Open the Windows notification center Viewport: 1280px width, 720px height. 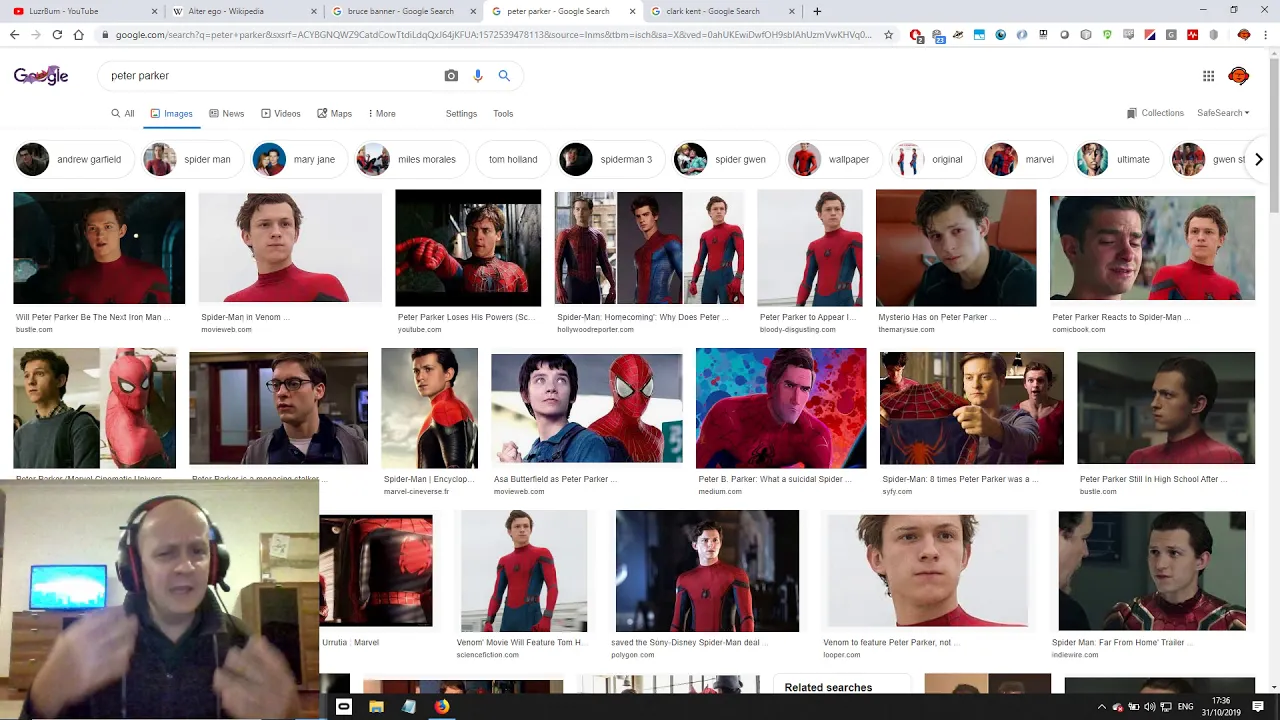click(1258, 706)
